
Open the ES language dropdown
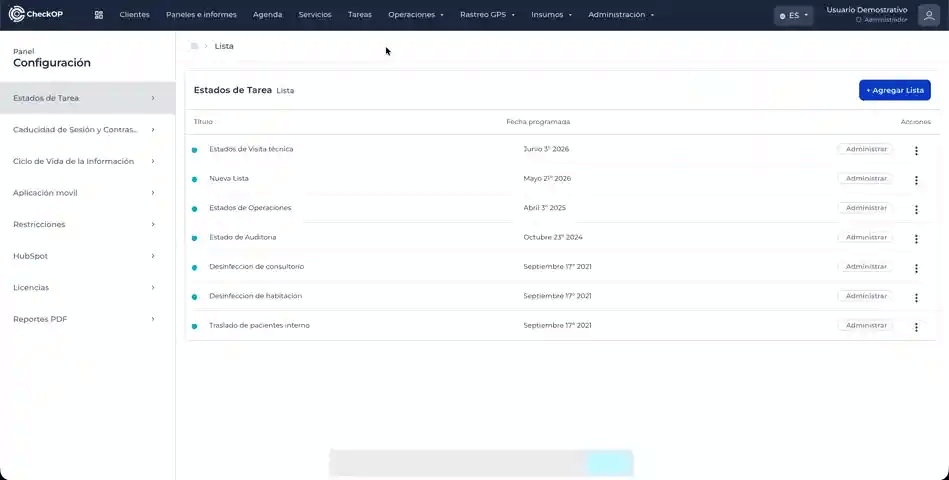(x=793, y=16)
